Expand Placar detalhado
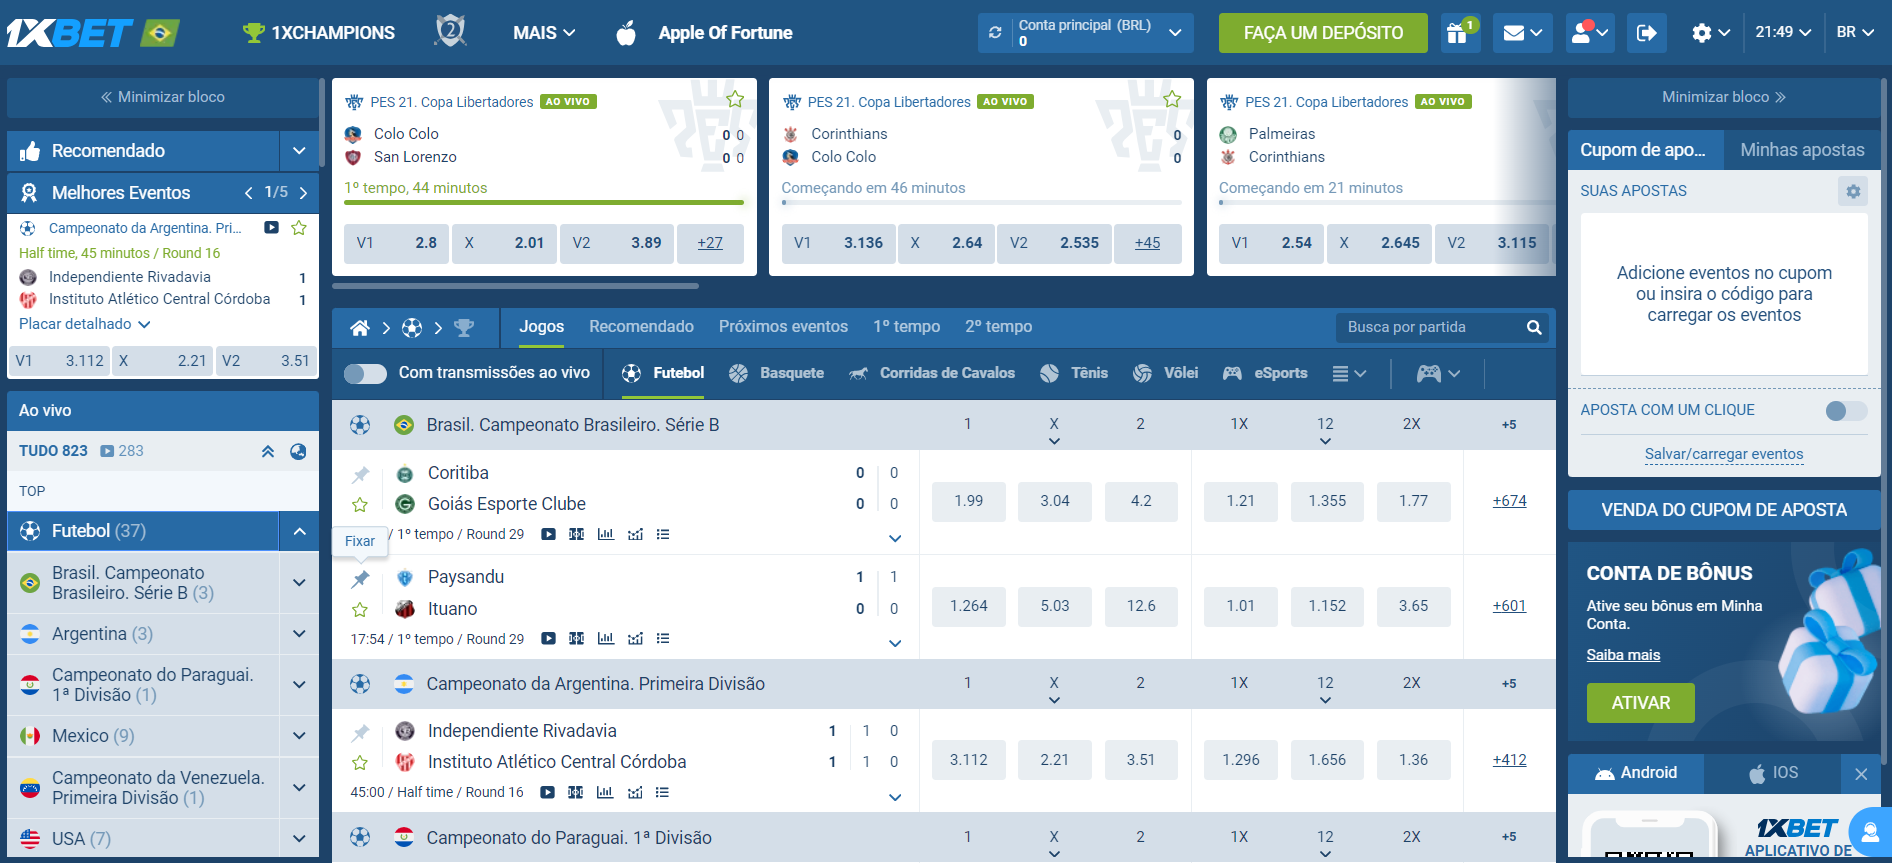 (x=85, y=324)
